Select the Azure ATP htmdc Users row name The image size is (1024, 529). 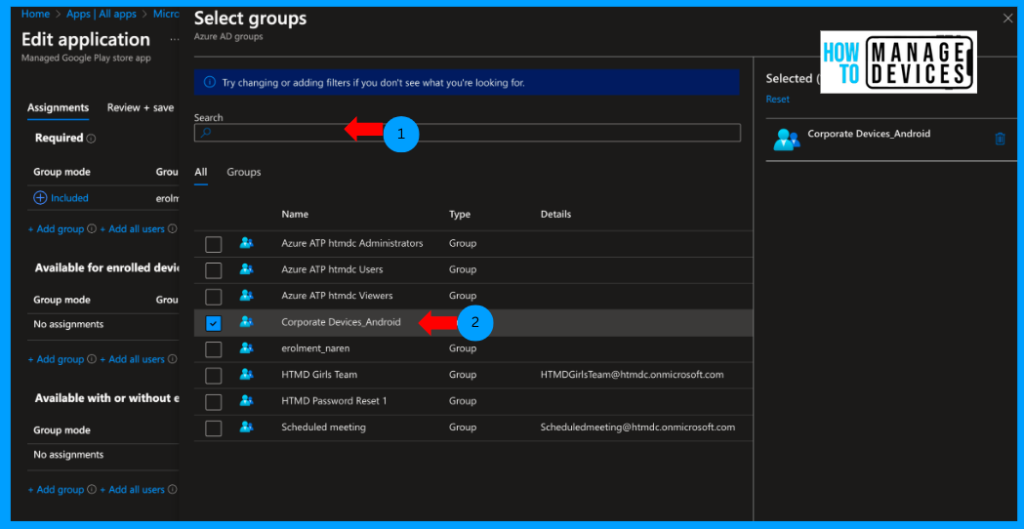[x=332, y=269]
